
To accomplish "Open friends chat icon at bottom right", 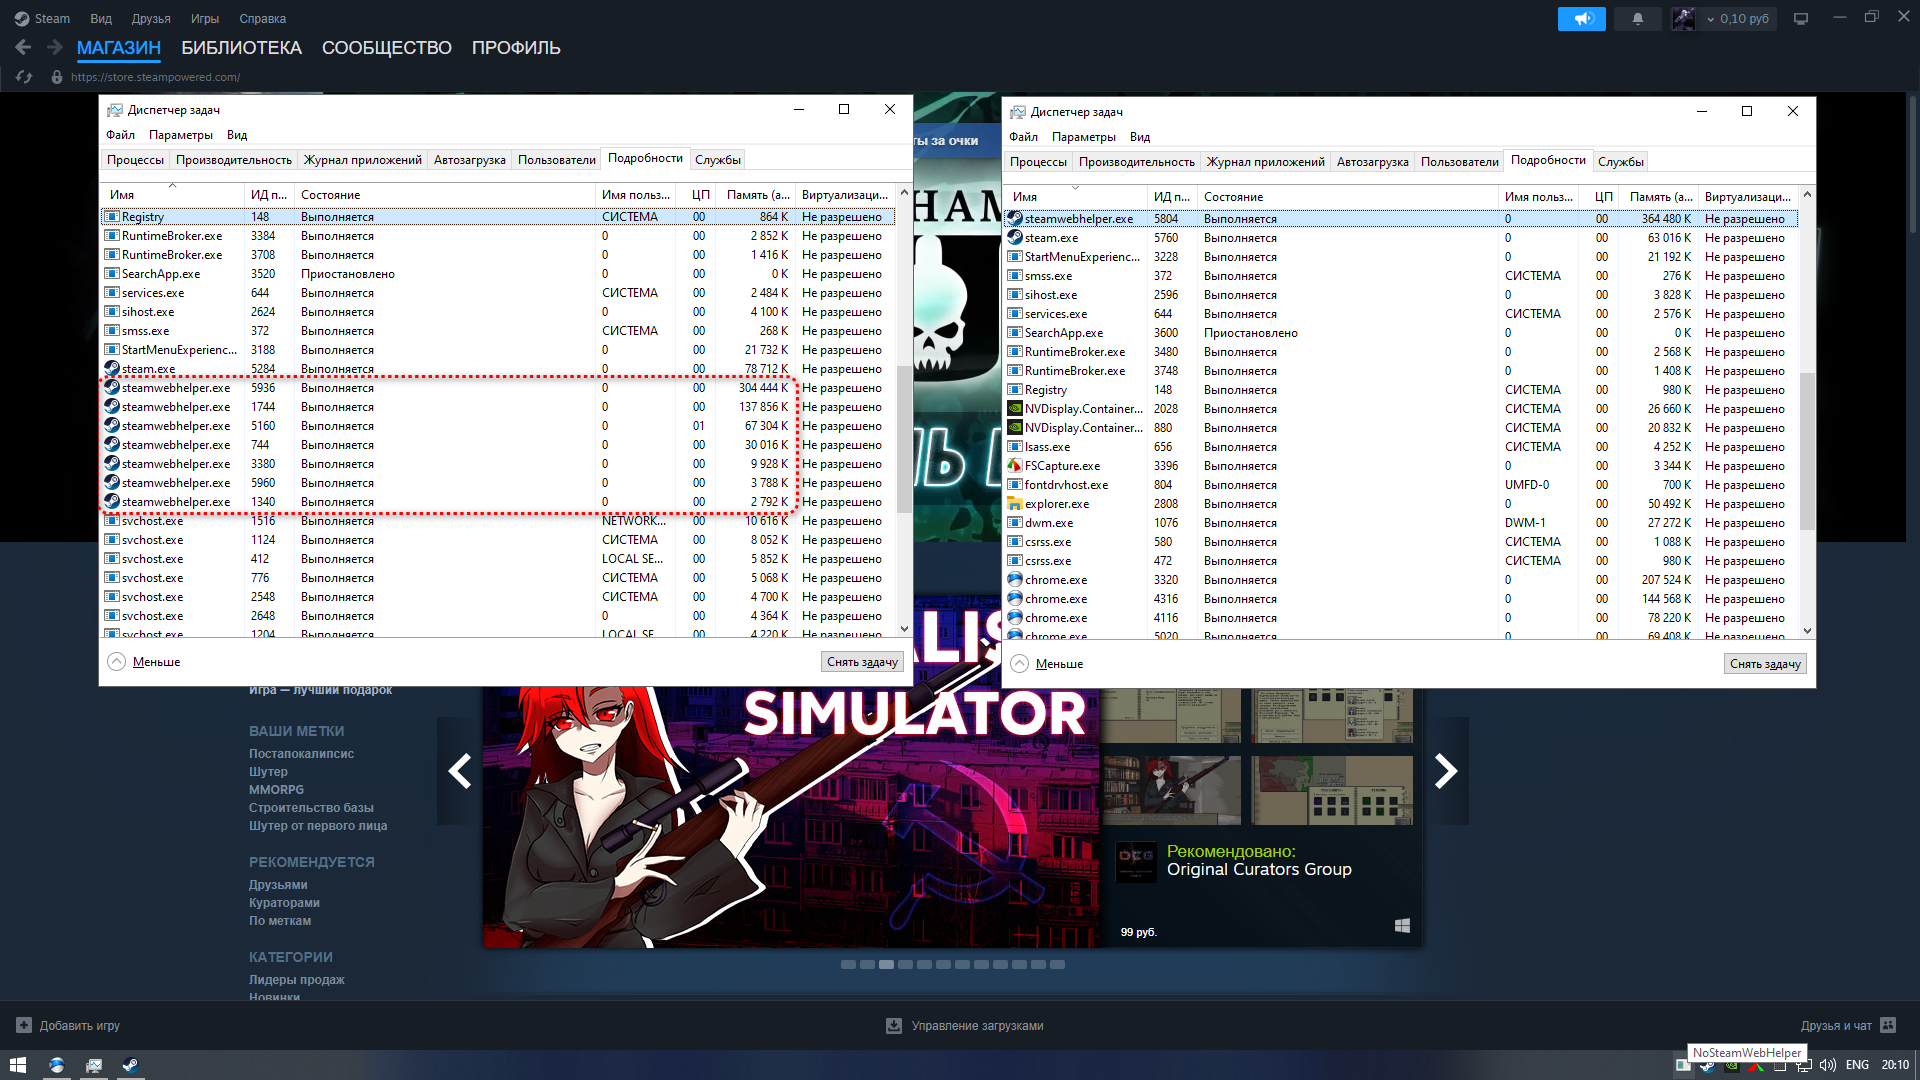I will tap(1888, 1025).
